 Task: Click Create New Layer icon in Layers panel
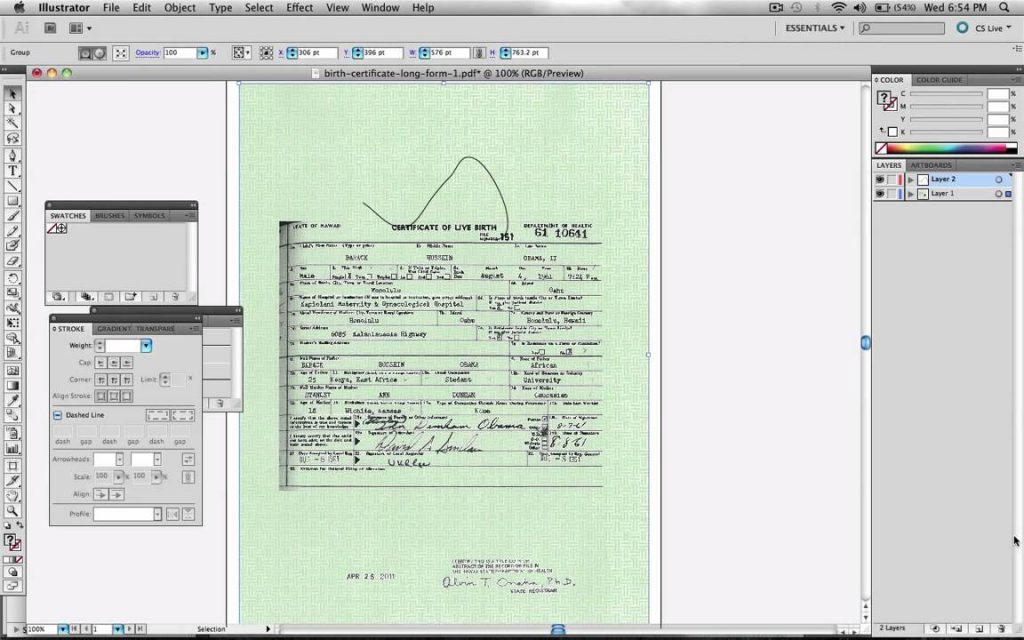tap(978, 628)
